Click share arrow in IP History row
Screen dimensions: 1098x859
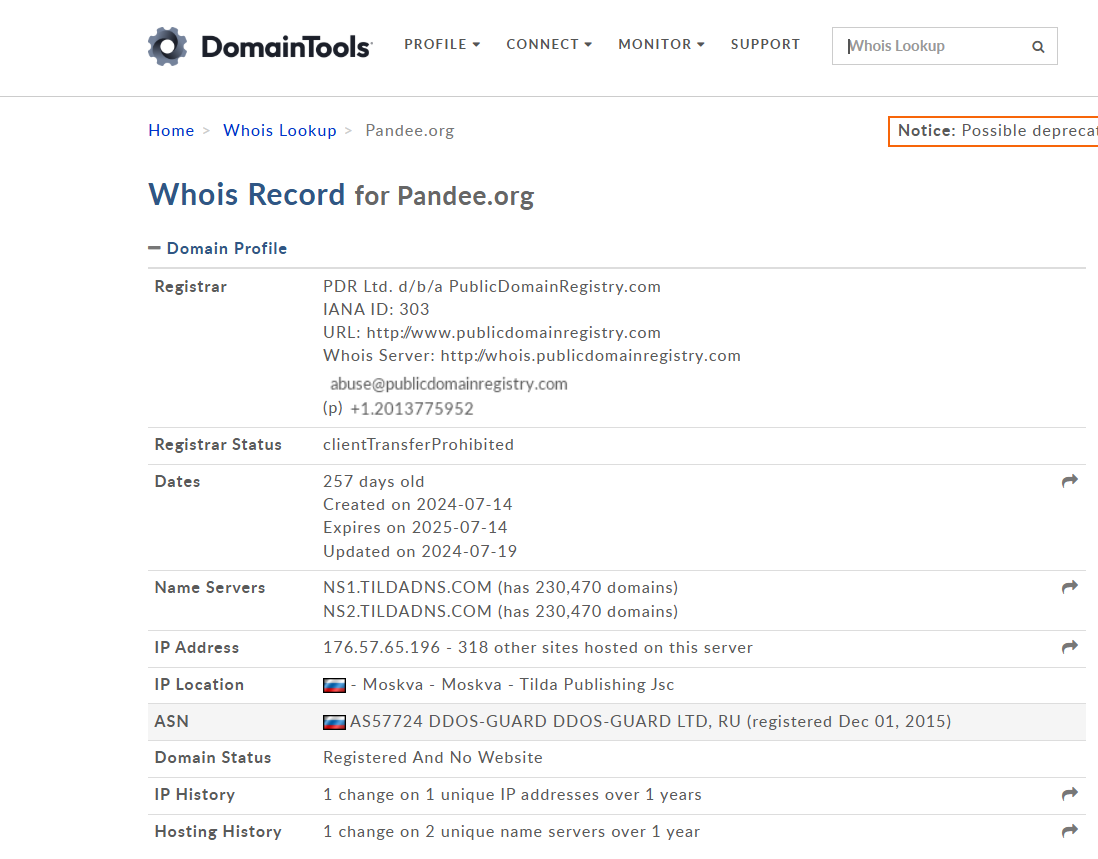1069,795
